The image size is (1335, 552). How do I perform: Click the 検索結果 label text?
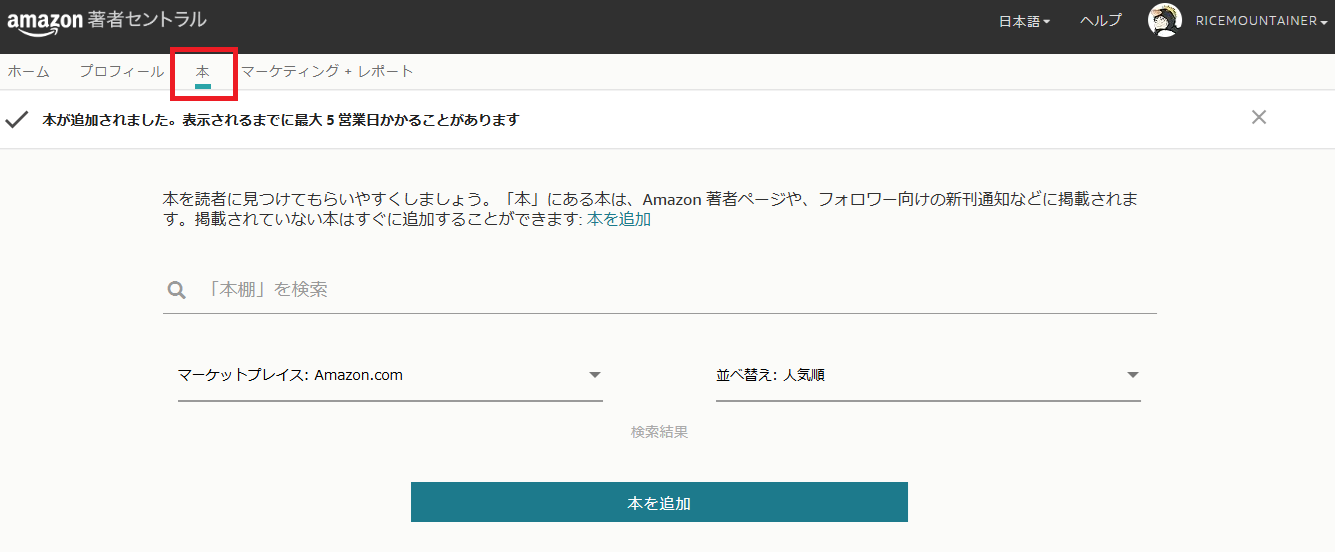click(x=659, y=432)
